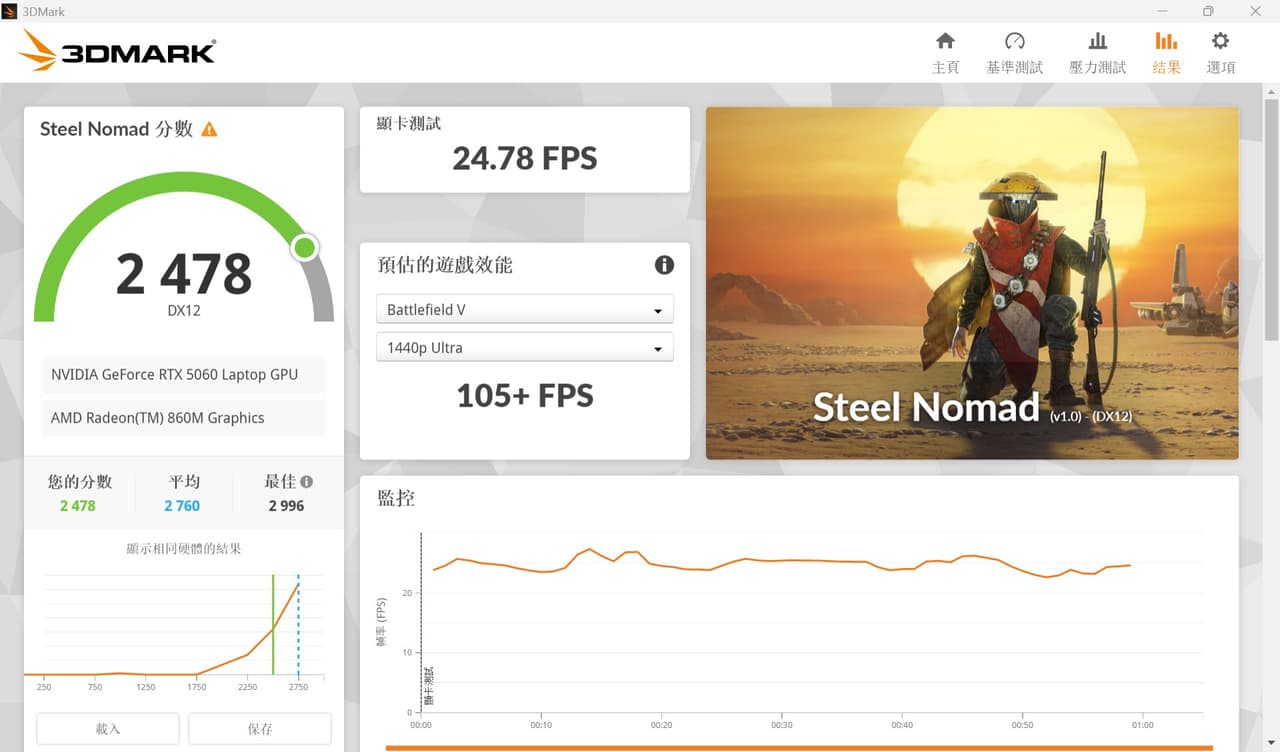Click the NVIDIA GeForce RTX 5060 Laptop GPU row

pyautogui.click(x=183, y=375)
